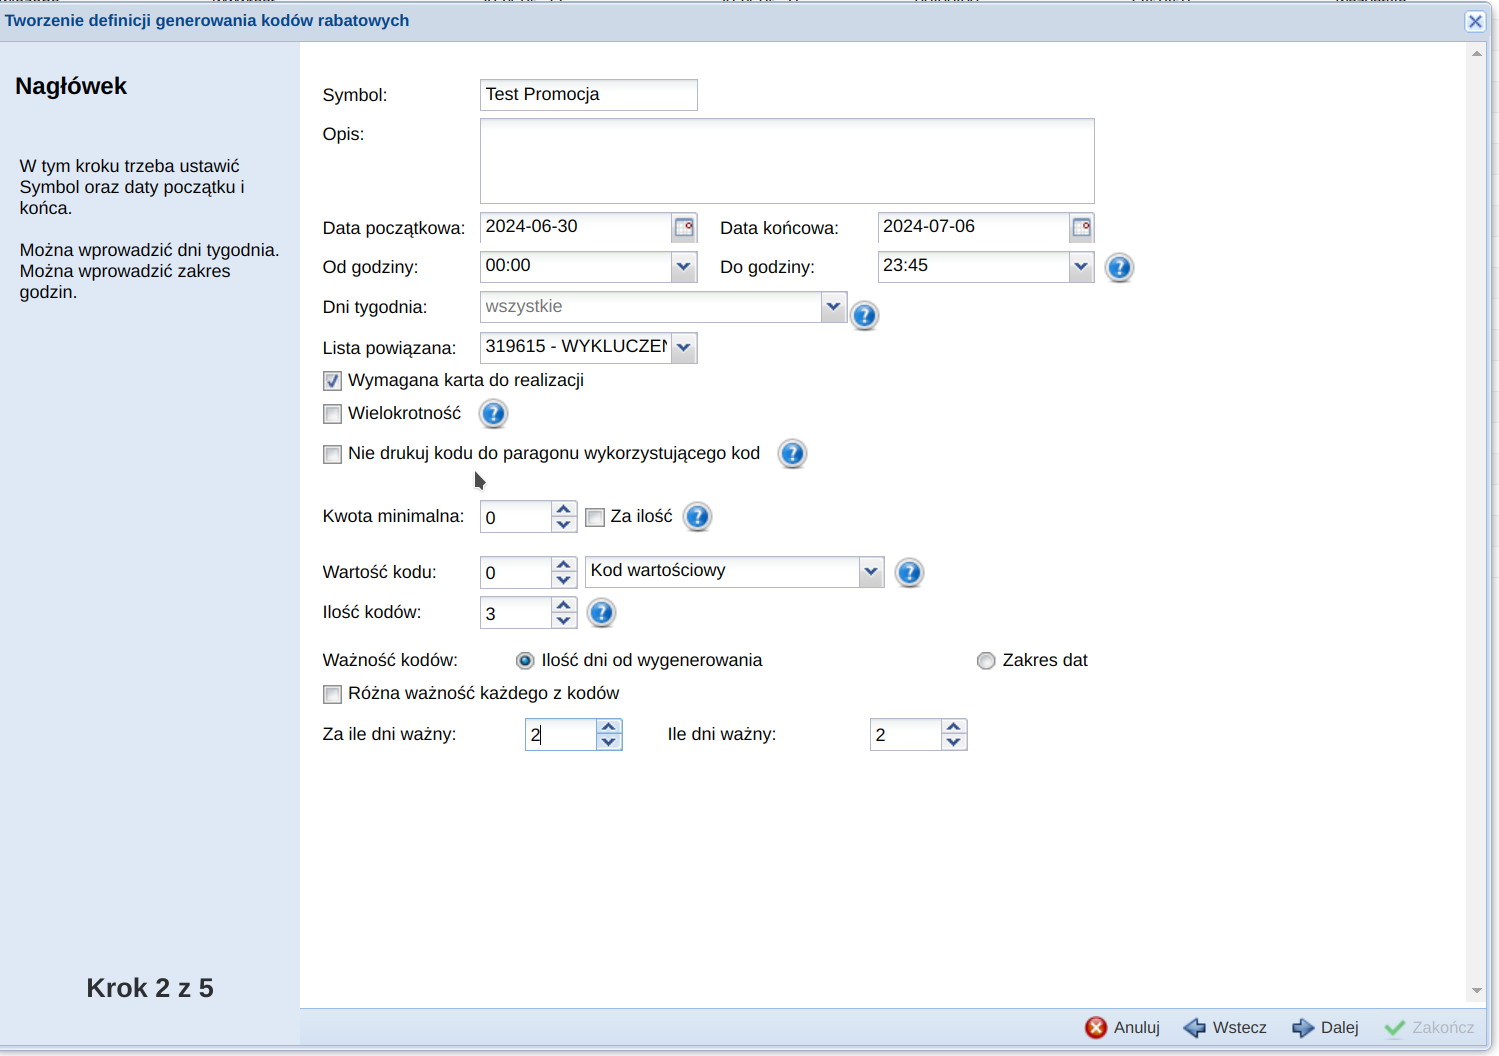Toggle Wymagana karta do realizacji checkbox
Screen dimensions: 1499x1056
(333, 381)
